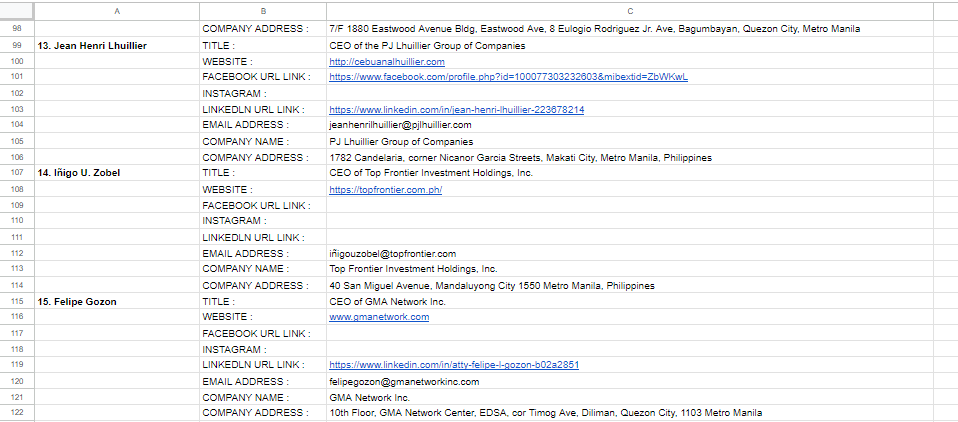Select empty Instagram value cell in row 102
This screenshot has width=958, height=422.
630,93
